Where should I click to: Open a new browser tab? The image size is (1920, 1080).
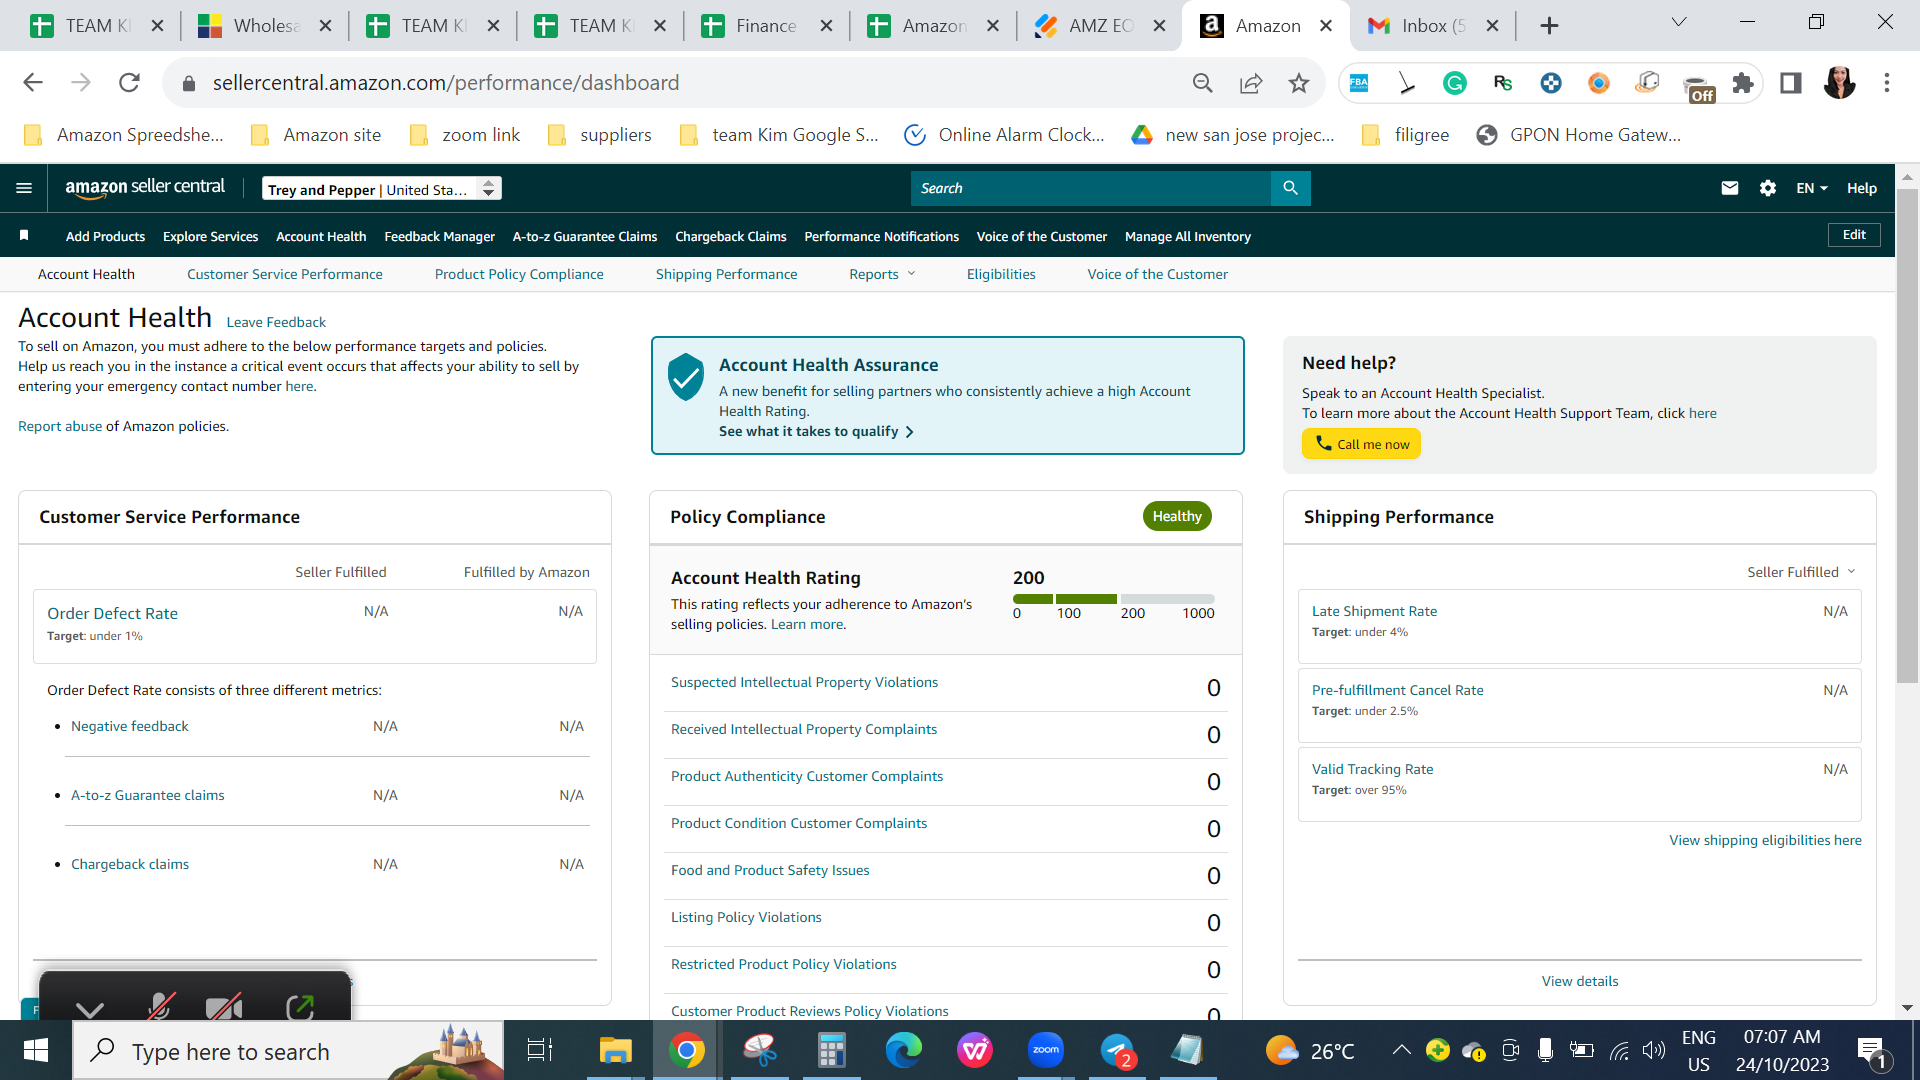tap(1549, 26)
